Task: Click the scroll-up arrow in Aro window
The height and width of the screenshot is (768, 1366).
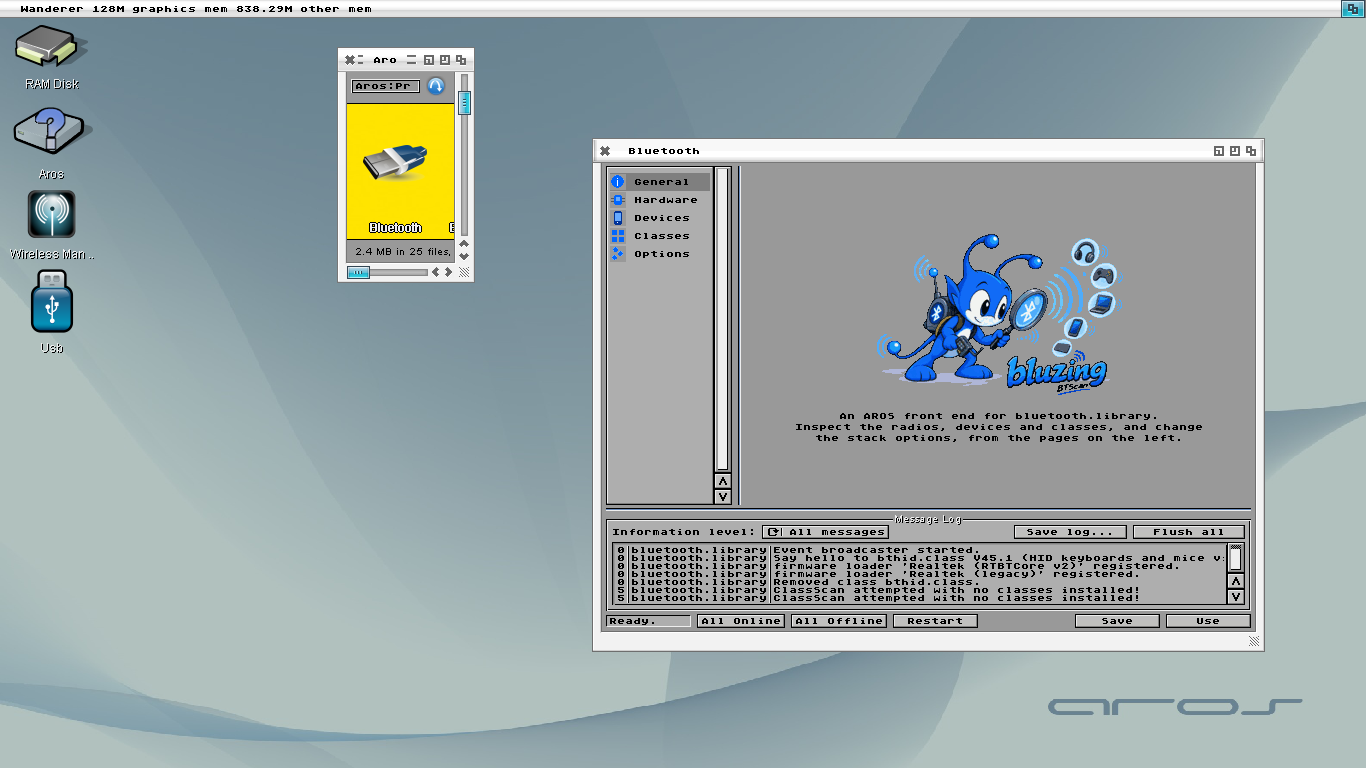Action: pyautogui.click(x=464, y=244)
